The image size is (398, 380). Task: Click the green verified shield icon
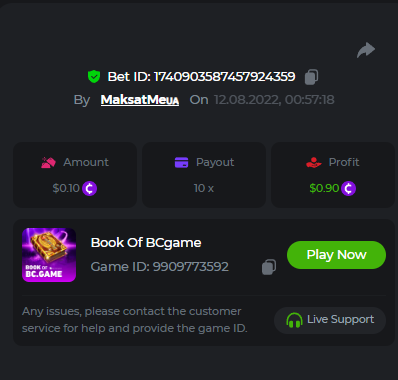(94, 77)
